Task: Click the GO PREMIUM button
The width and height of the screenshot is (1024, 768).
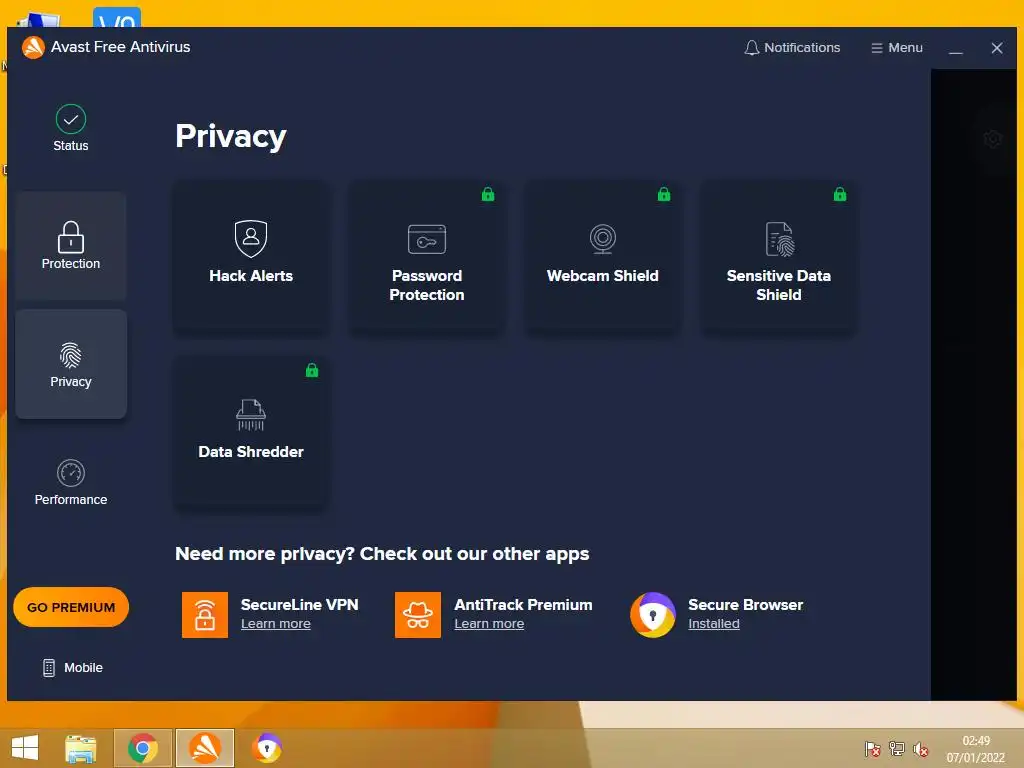Action: click(x=71, y=607)
